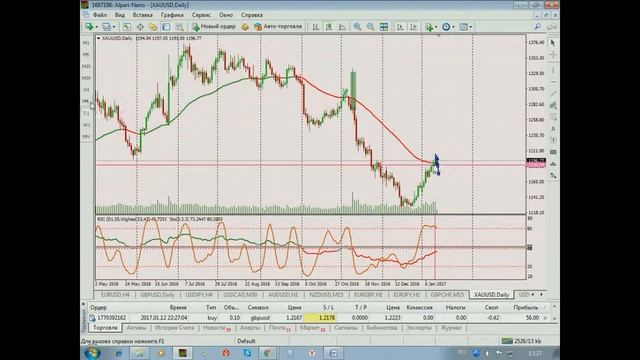Select the M15 timeframe button
Viewport: 640px width, 360px height.
(86, 66)
